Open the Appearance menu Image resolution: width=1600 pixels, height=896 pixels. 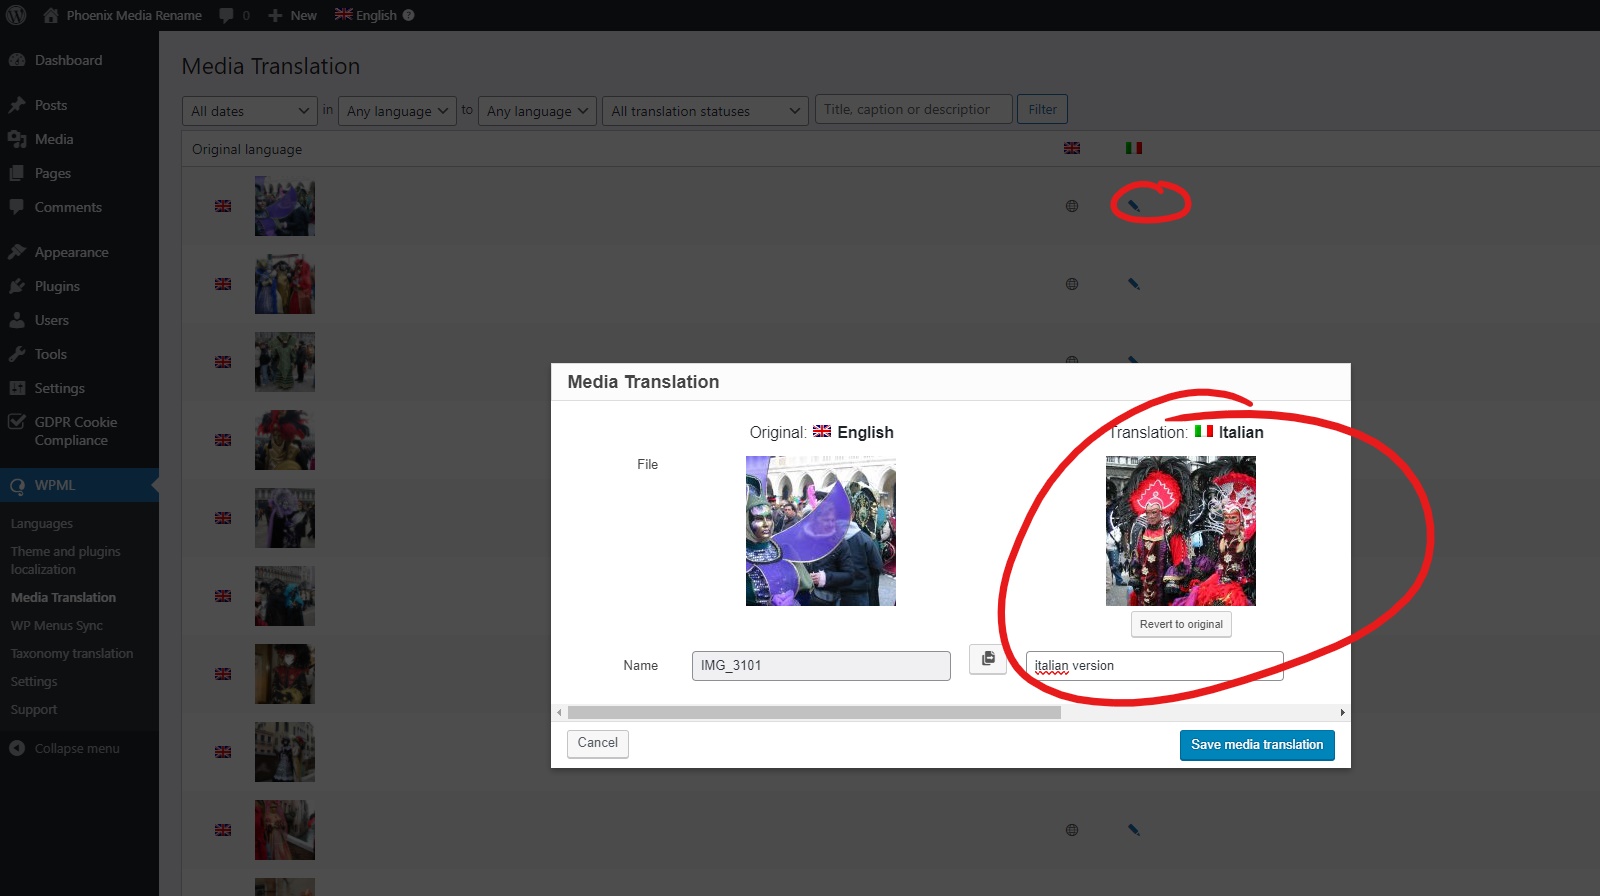coord(71,252)
